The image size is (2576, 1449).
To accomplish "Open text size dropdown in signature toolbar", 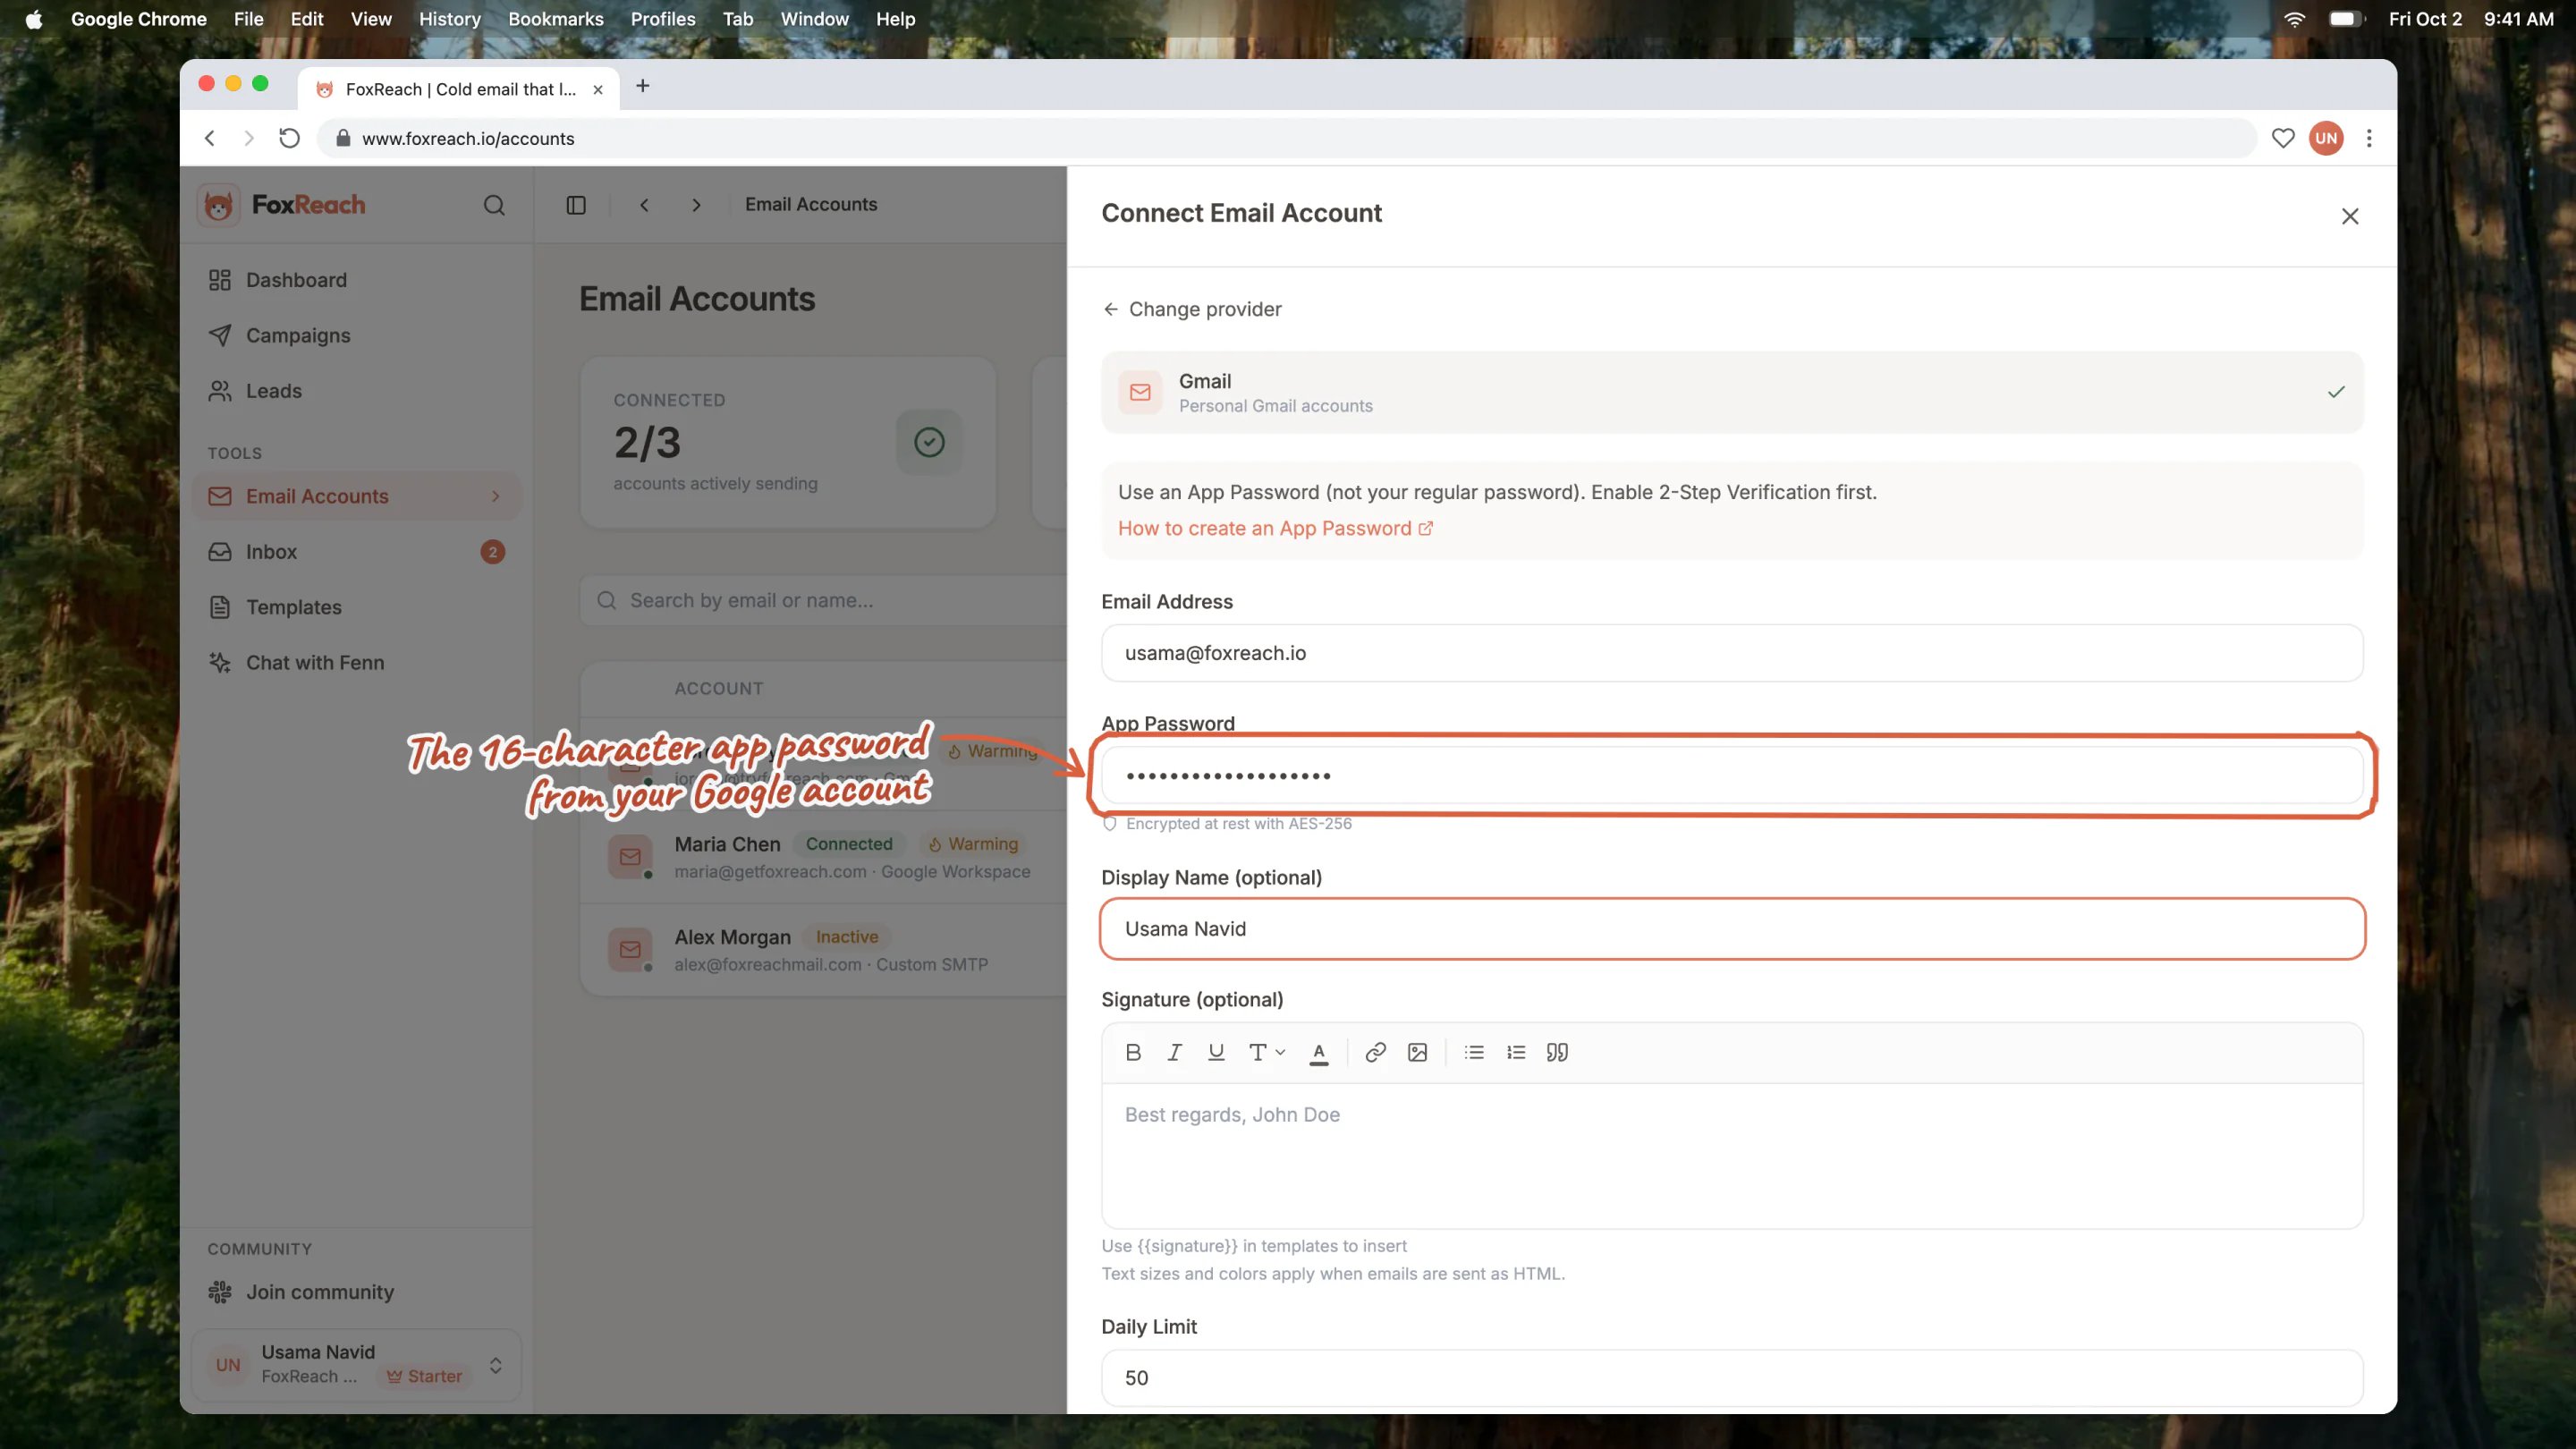I will pyautogui.click(x=1266, y=1052).
